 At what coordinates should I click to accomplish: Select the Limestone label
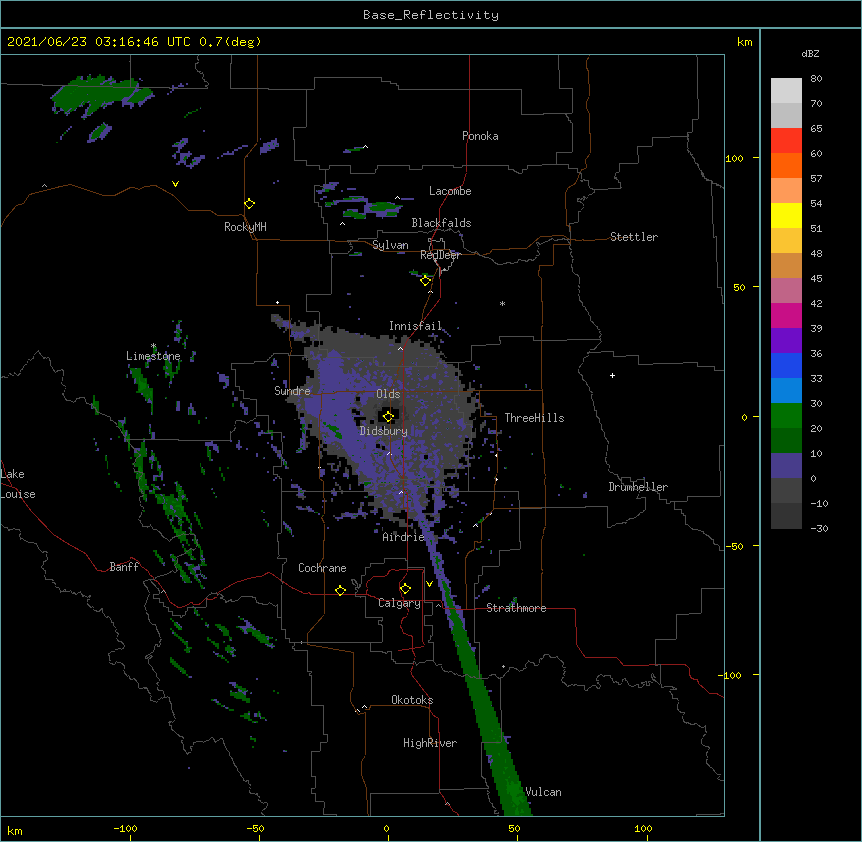point(153,356)
